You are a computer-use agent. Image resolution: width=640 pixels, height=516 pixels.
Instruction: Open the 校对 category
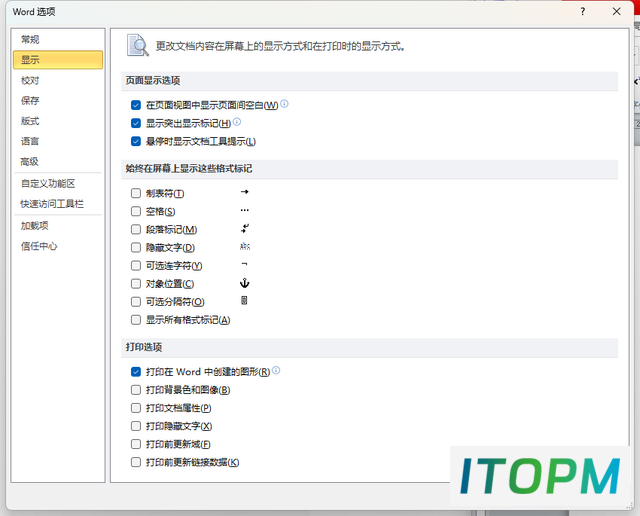pyautogui.click(x=58, y=80)
